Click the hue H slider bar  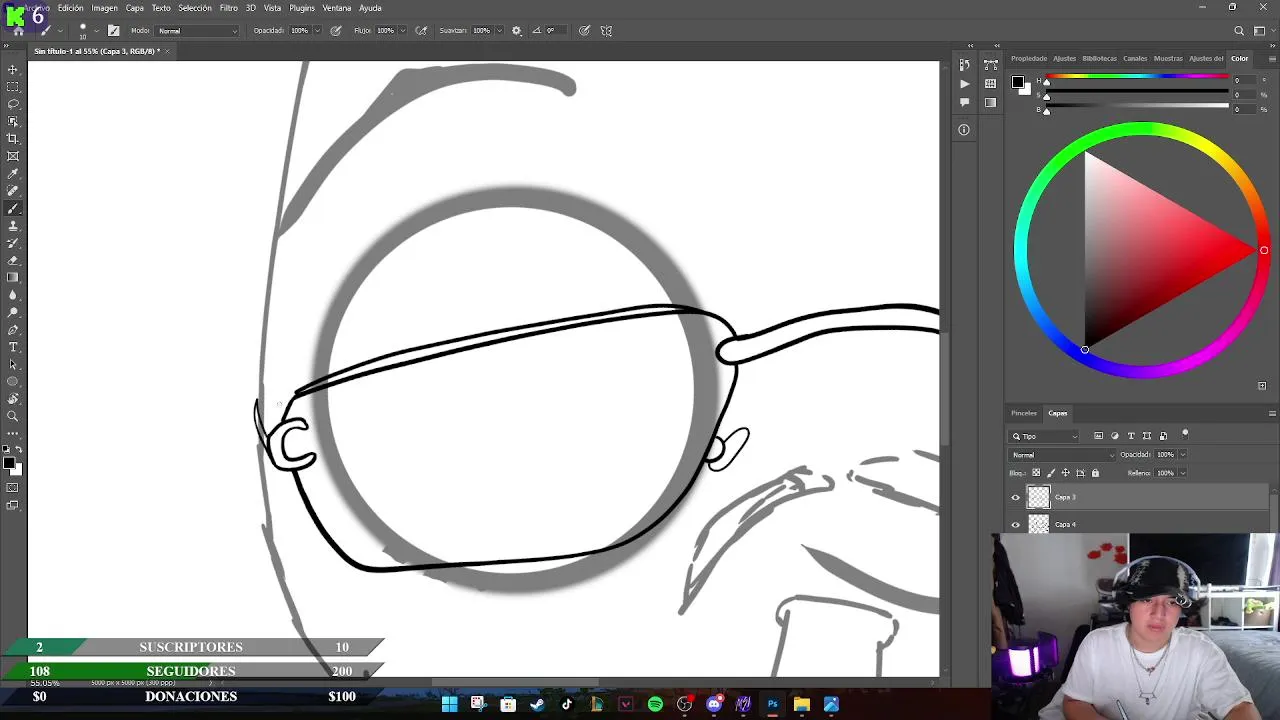pyautogui.click(x=1137, y=77)
